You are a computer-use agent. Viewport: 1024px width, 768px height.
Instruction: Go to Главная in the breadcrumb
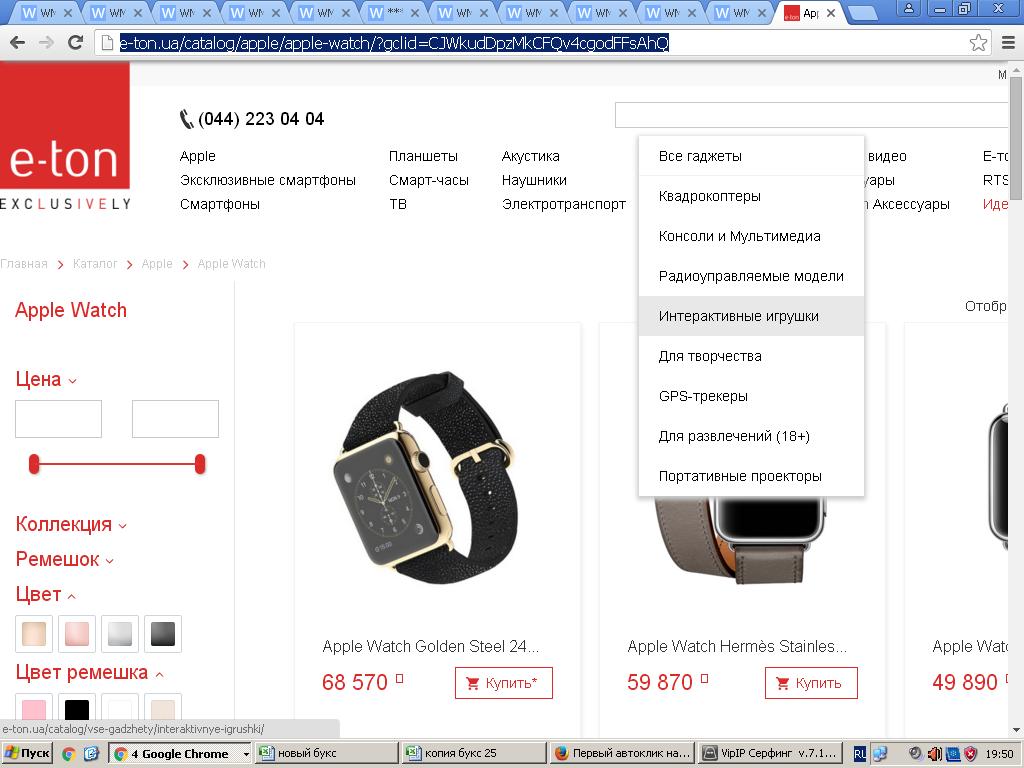pyautogui.click(x=24, y=264)
